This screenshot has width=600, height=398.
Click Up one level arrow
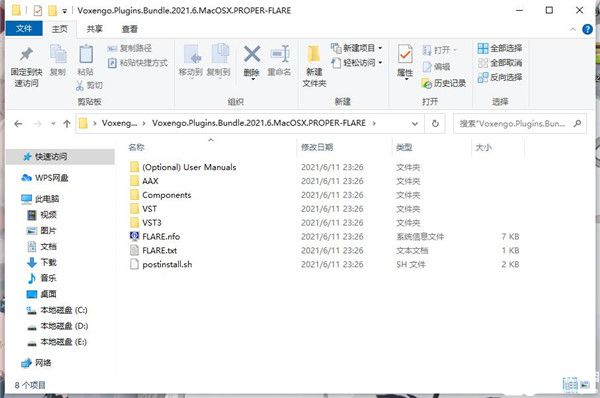pos(67,124)
